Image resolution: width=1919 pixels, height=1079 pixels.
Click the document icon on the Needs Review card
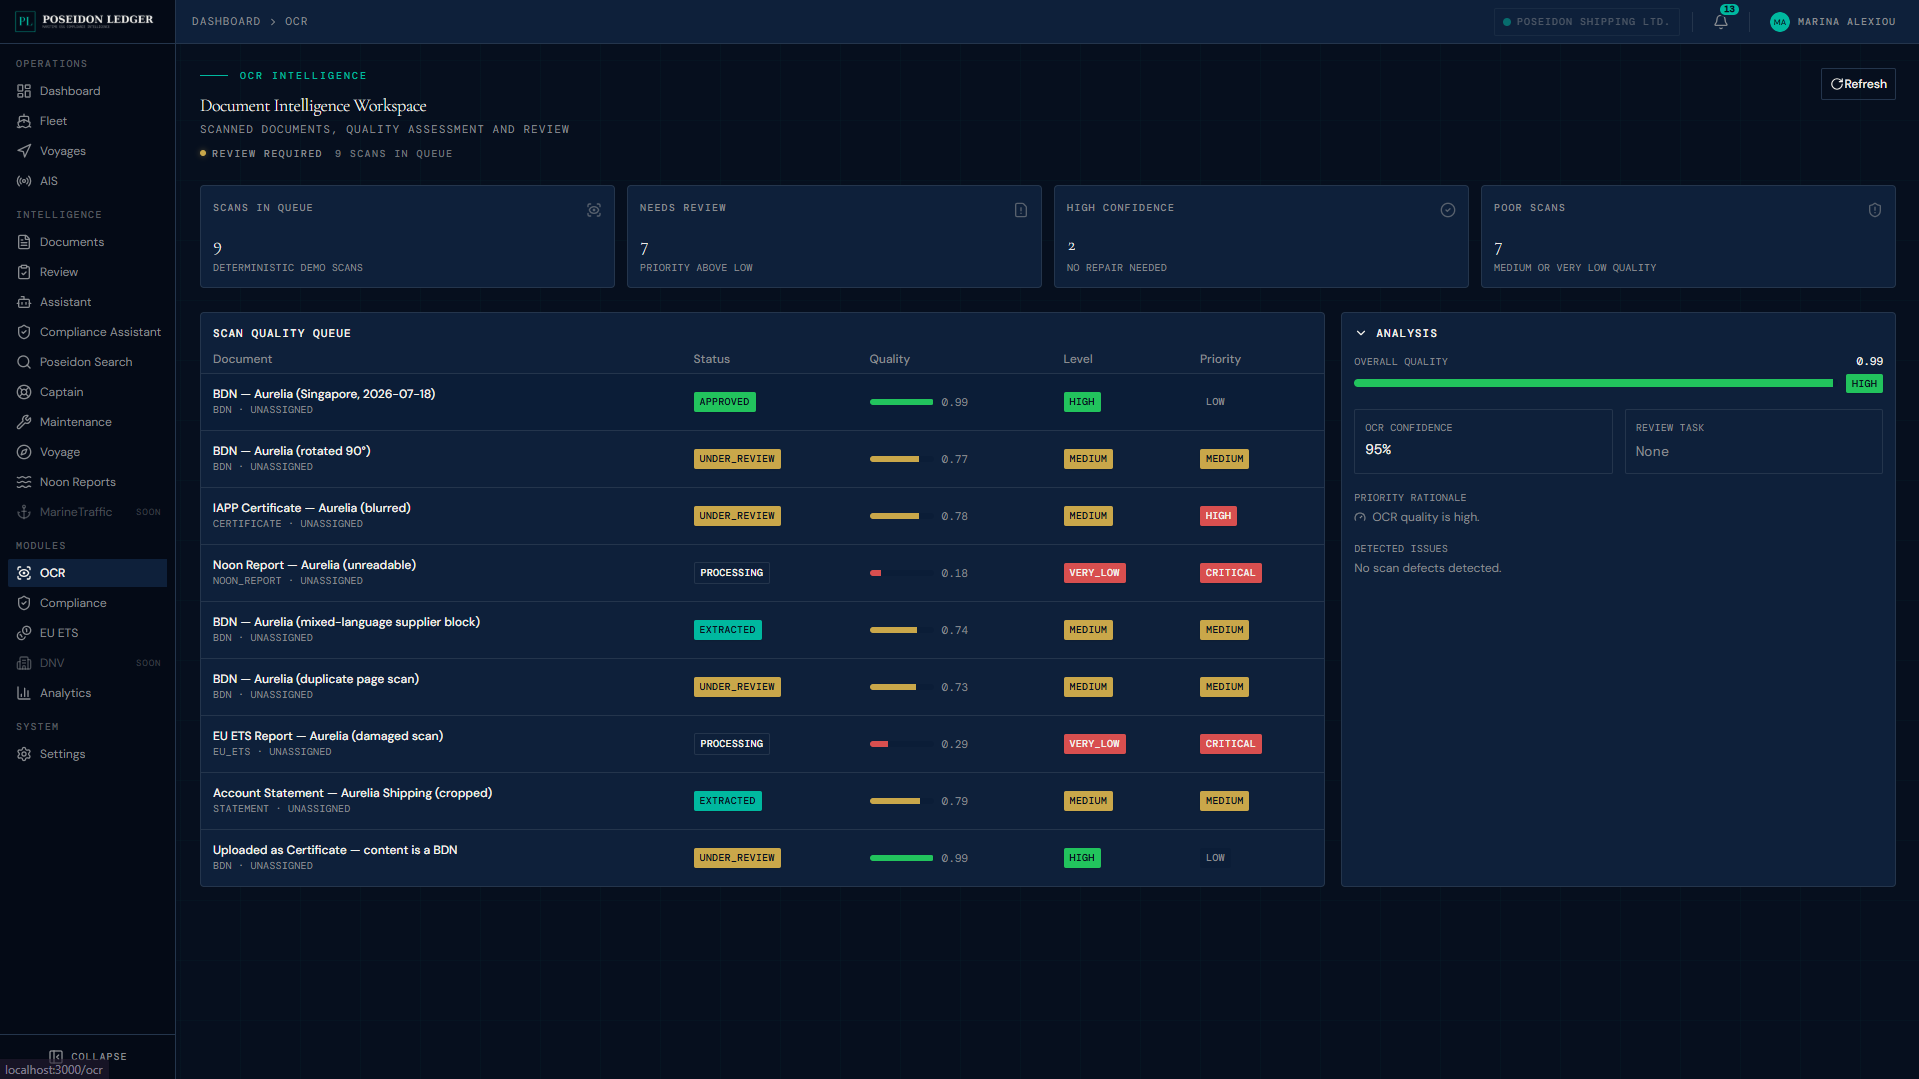[1020, 210]
